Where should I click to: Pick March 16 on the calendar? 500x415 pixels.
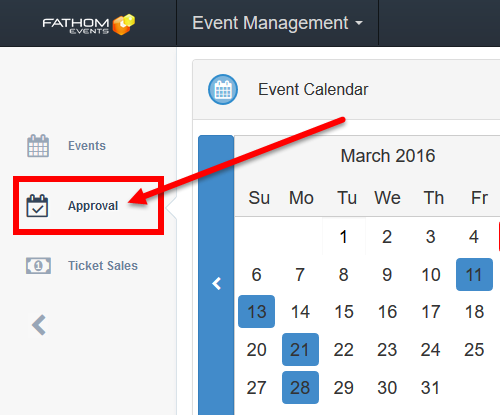coord(387,312)
